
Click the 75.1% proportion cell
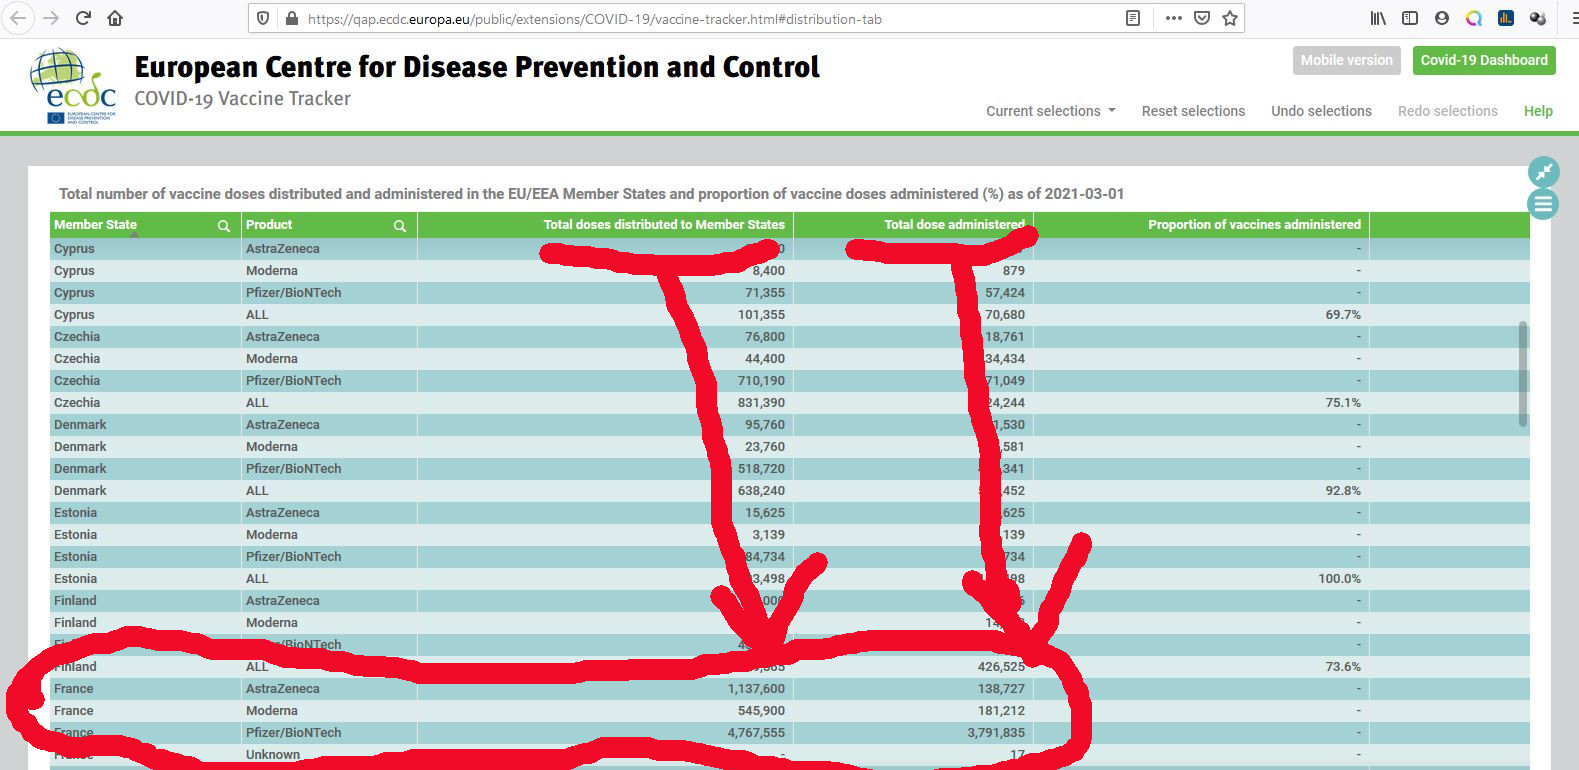click(x=1343, y=403)
